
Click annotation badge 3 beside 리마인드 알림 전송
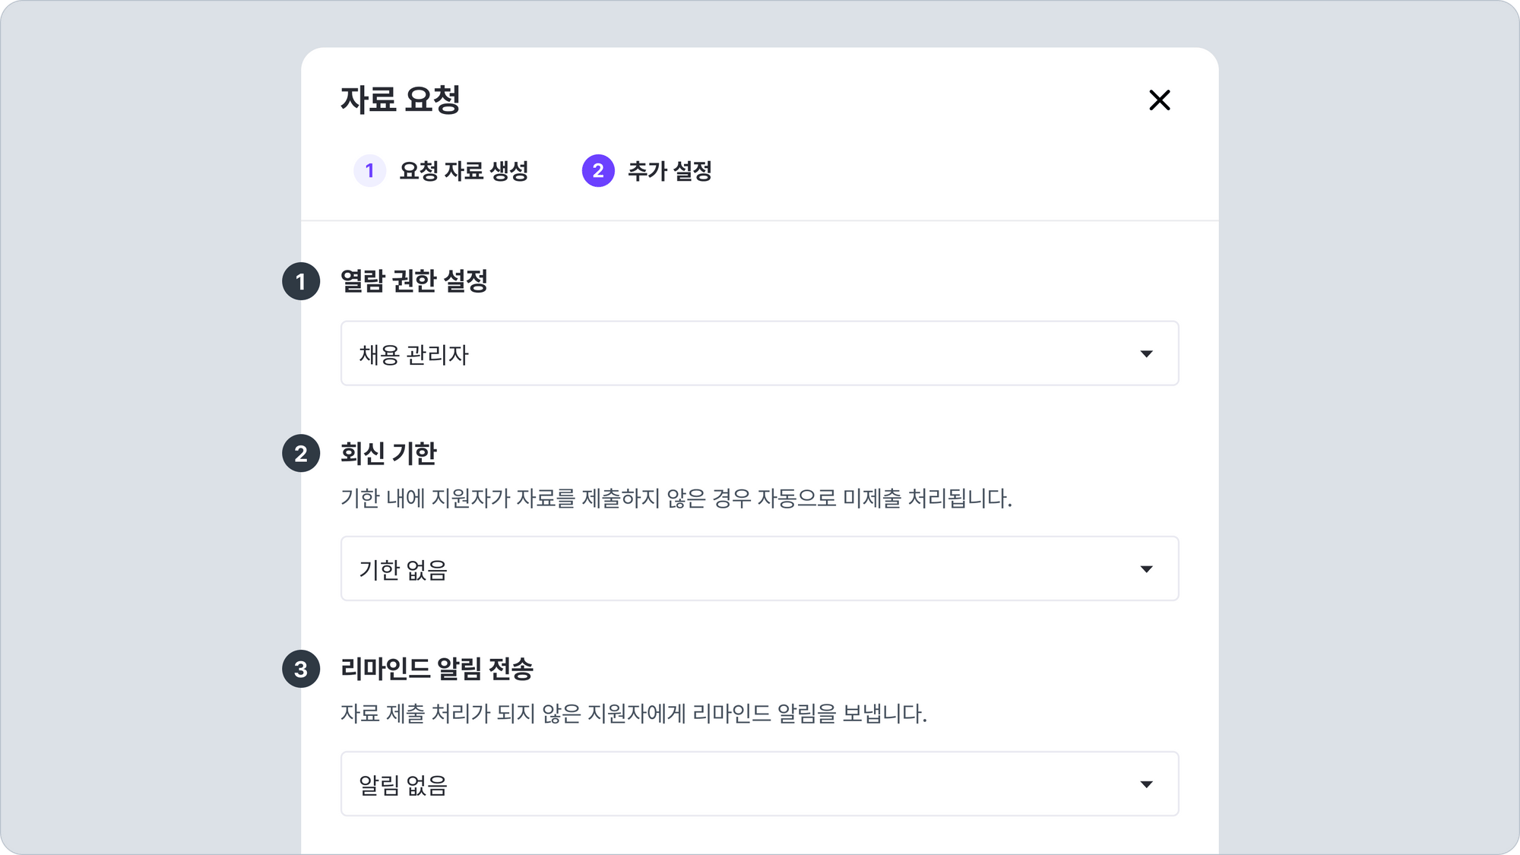[301, 669]
